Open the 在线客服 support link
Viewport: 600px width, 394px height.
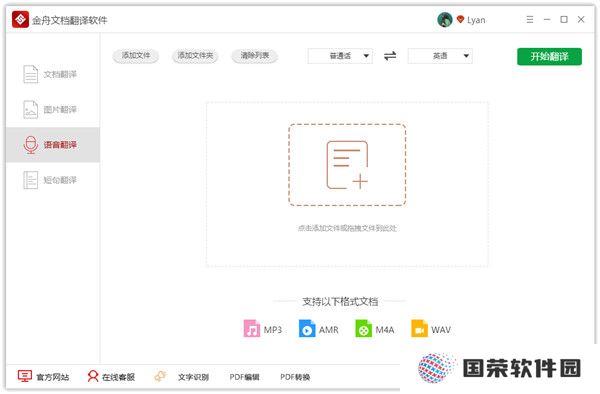[x=118, y=377]
